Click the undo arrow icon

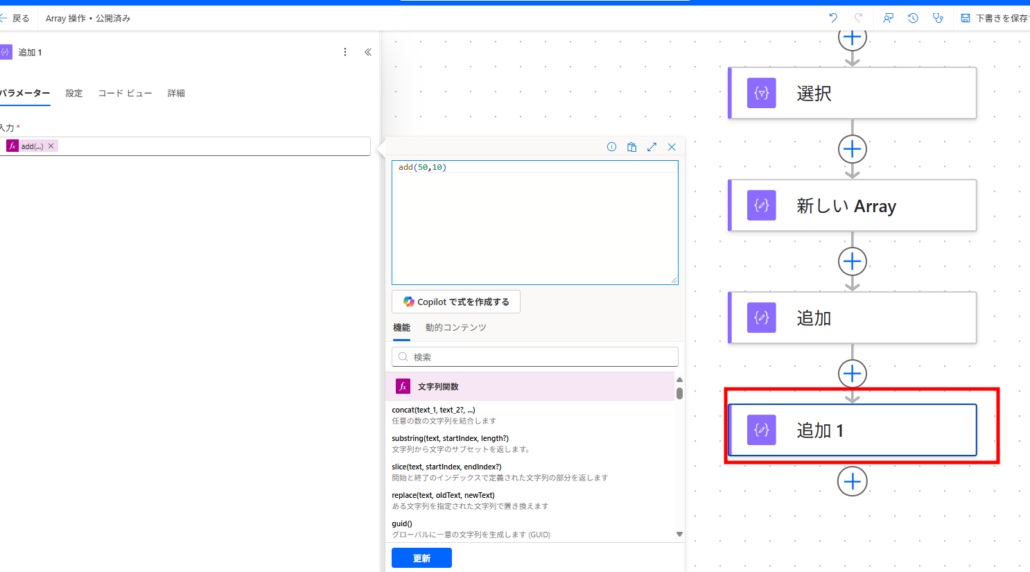click(x=833, y=18)
